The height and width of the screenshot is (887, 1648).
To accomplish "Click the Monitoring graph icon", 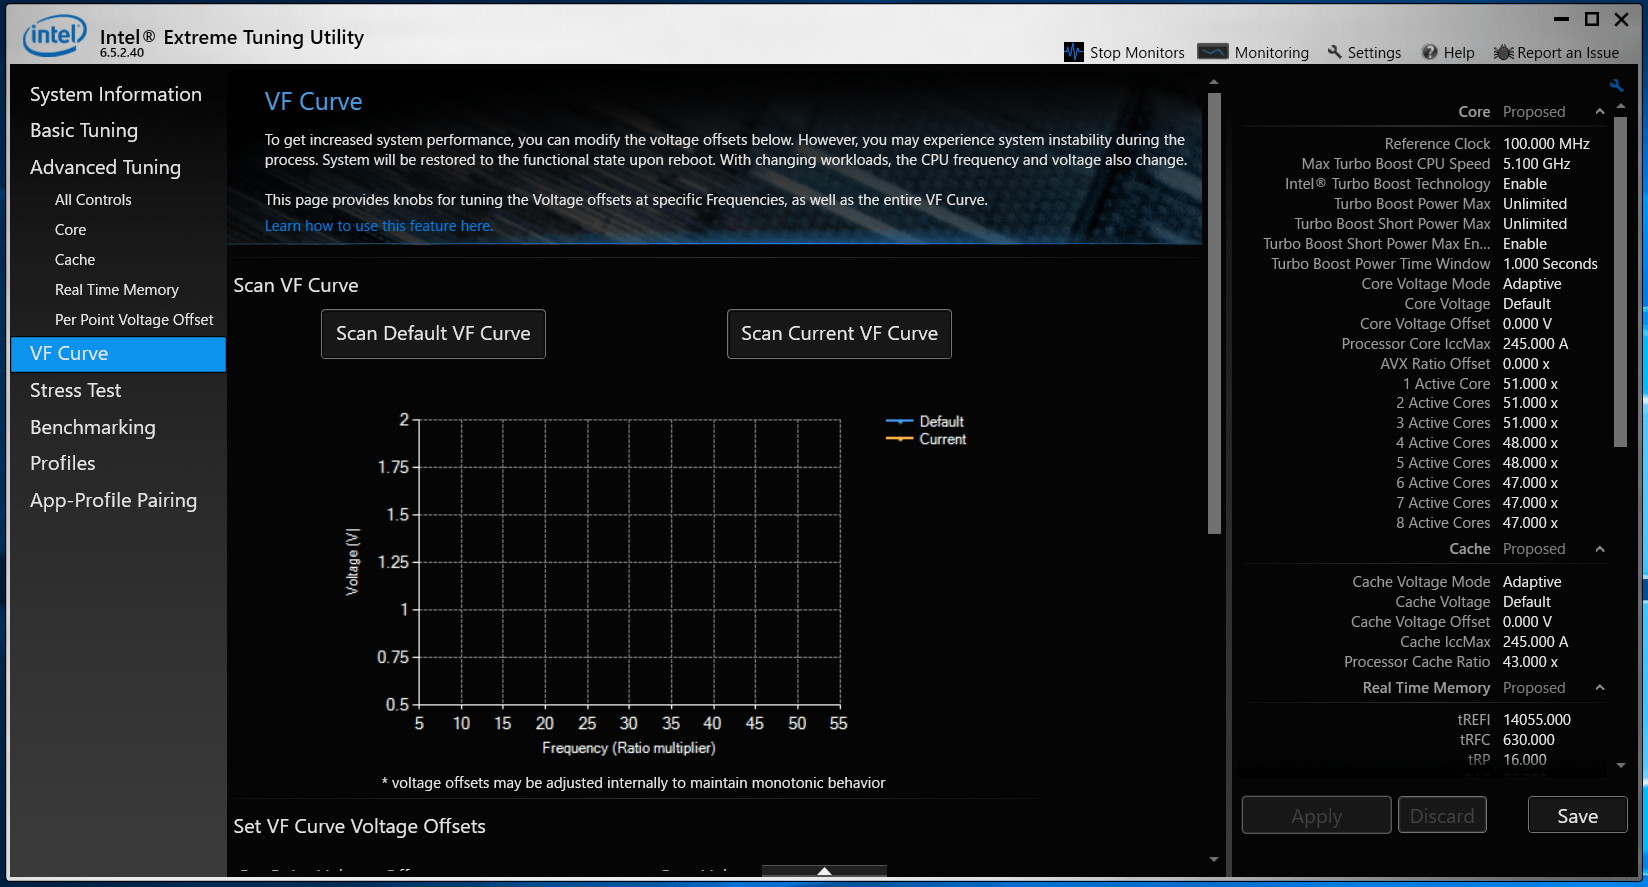I will [x=1213, y=52].
